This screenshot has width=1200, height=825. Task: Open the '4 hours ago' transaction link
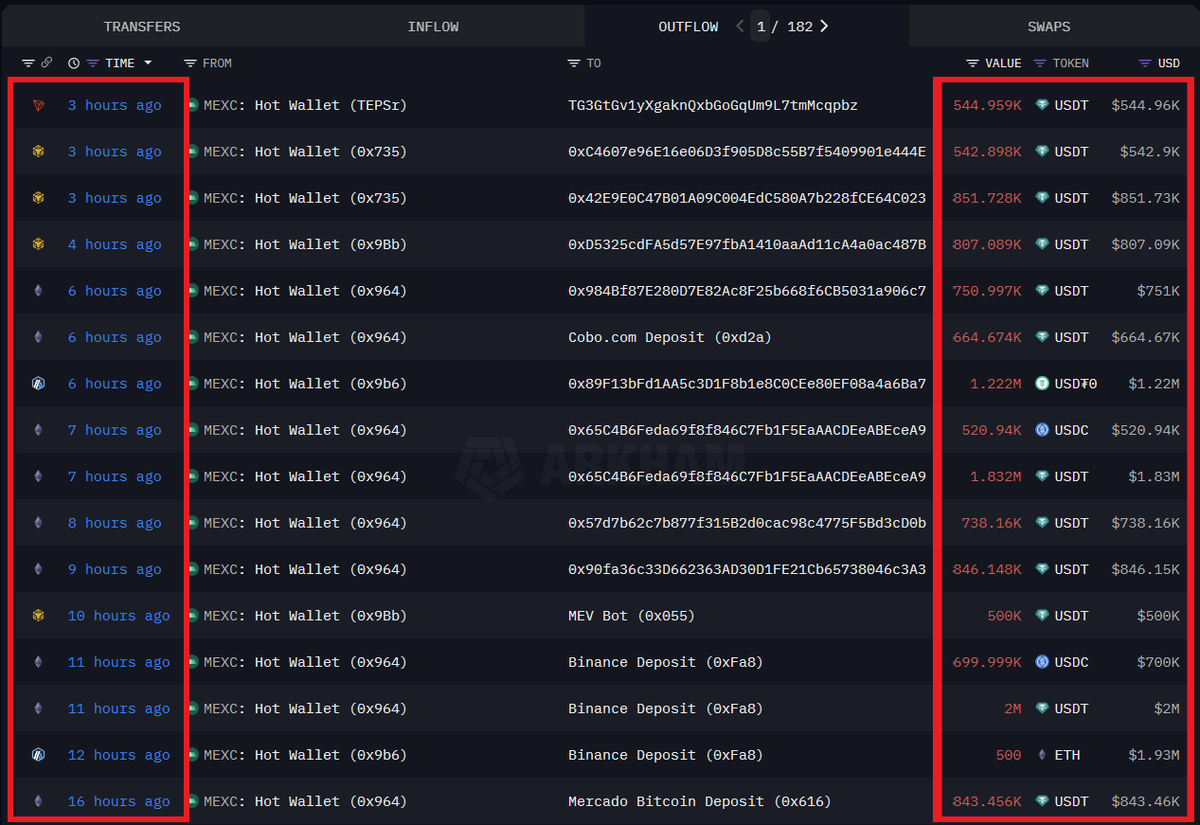tap(114, 244)
